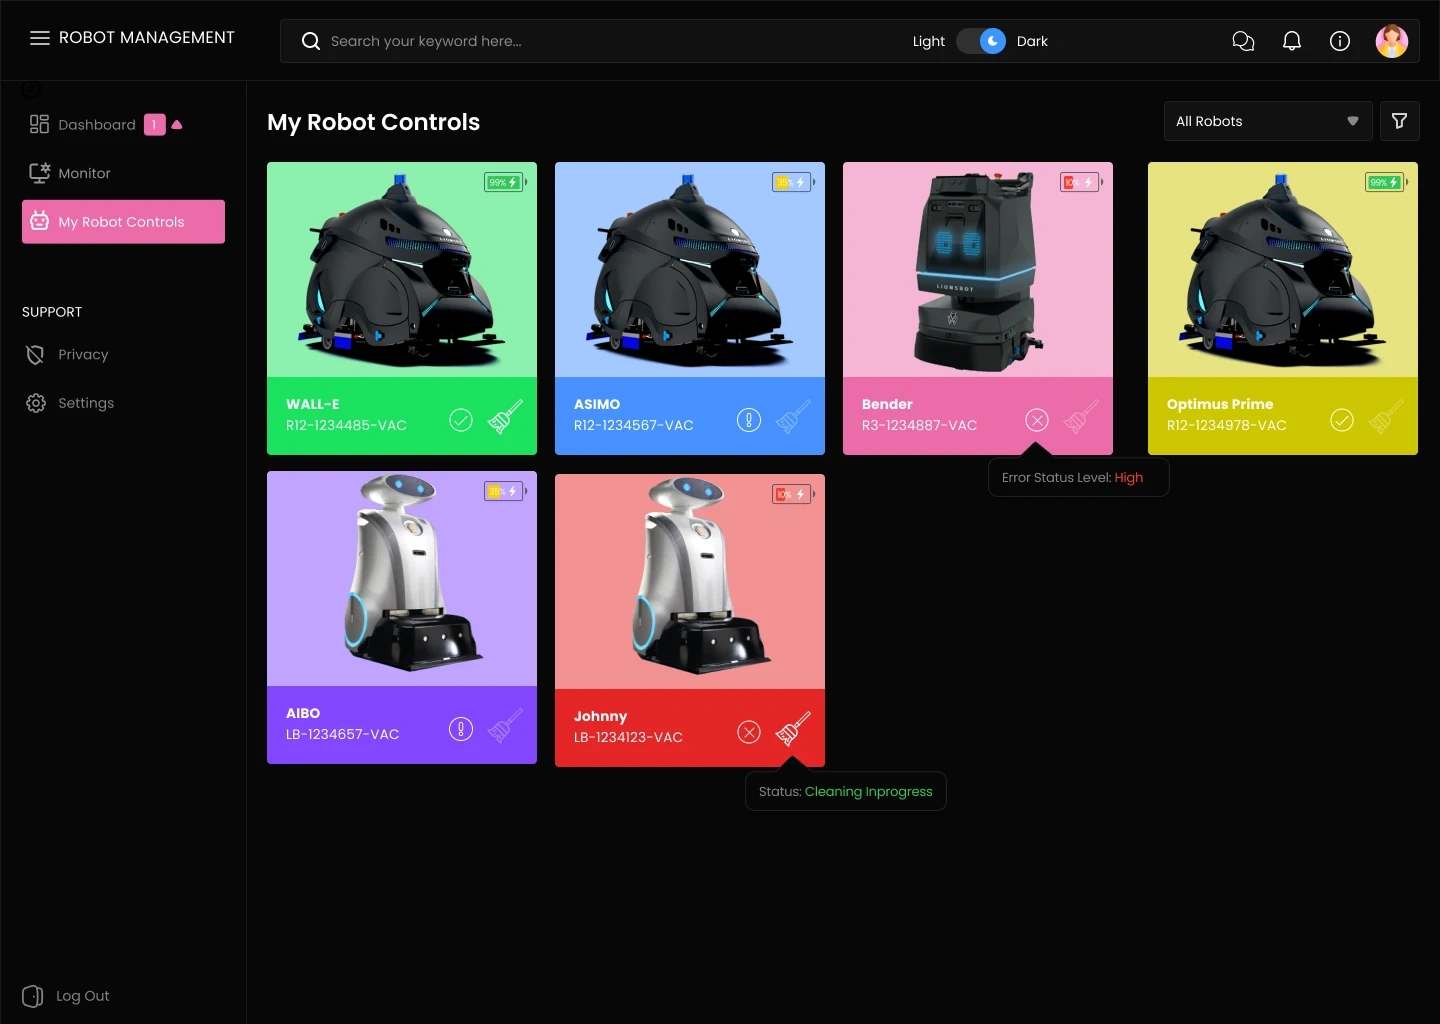The width and height of the screenshot is (1440, 1024).
Task: Click AIBO's warning status icon
Action: point(461,729)
